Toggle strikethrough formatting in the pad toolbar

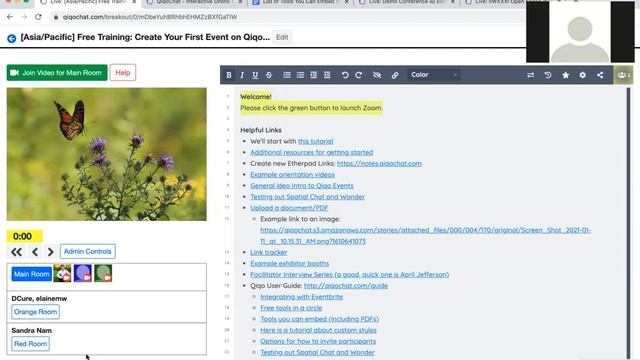point(269,75)
